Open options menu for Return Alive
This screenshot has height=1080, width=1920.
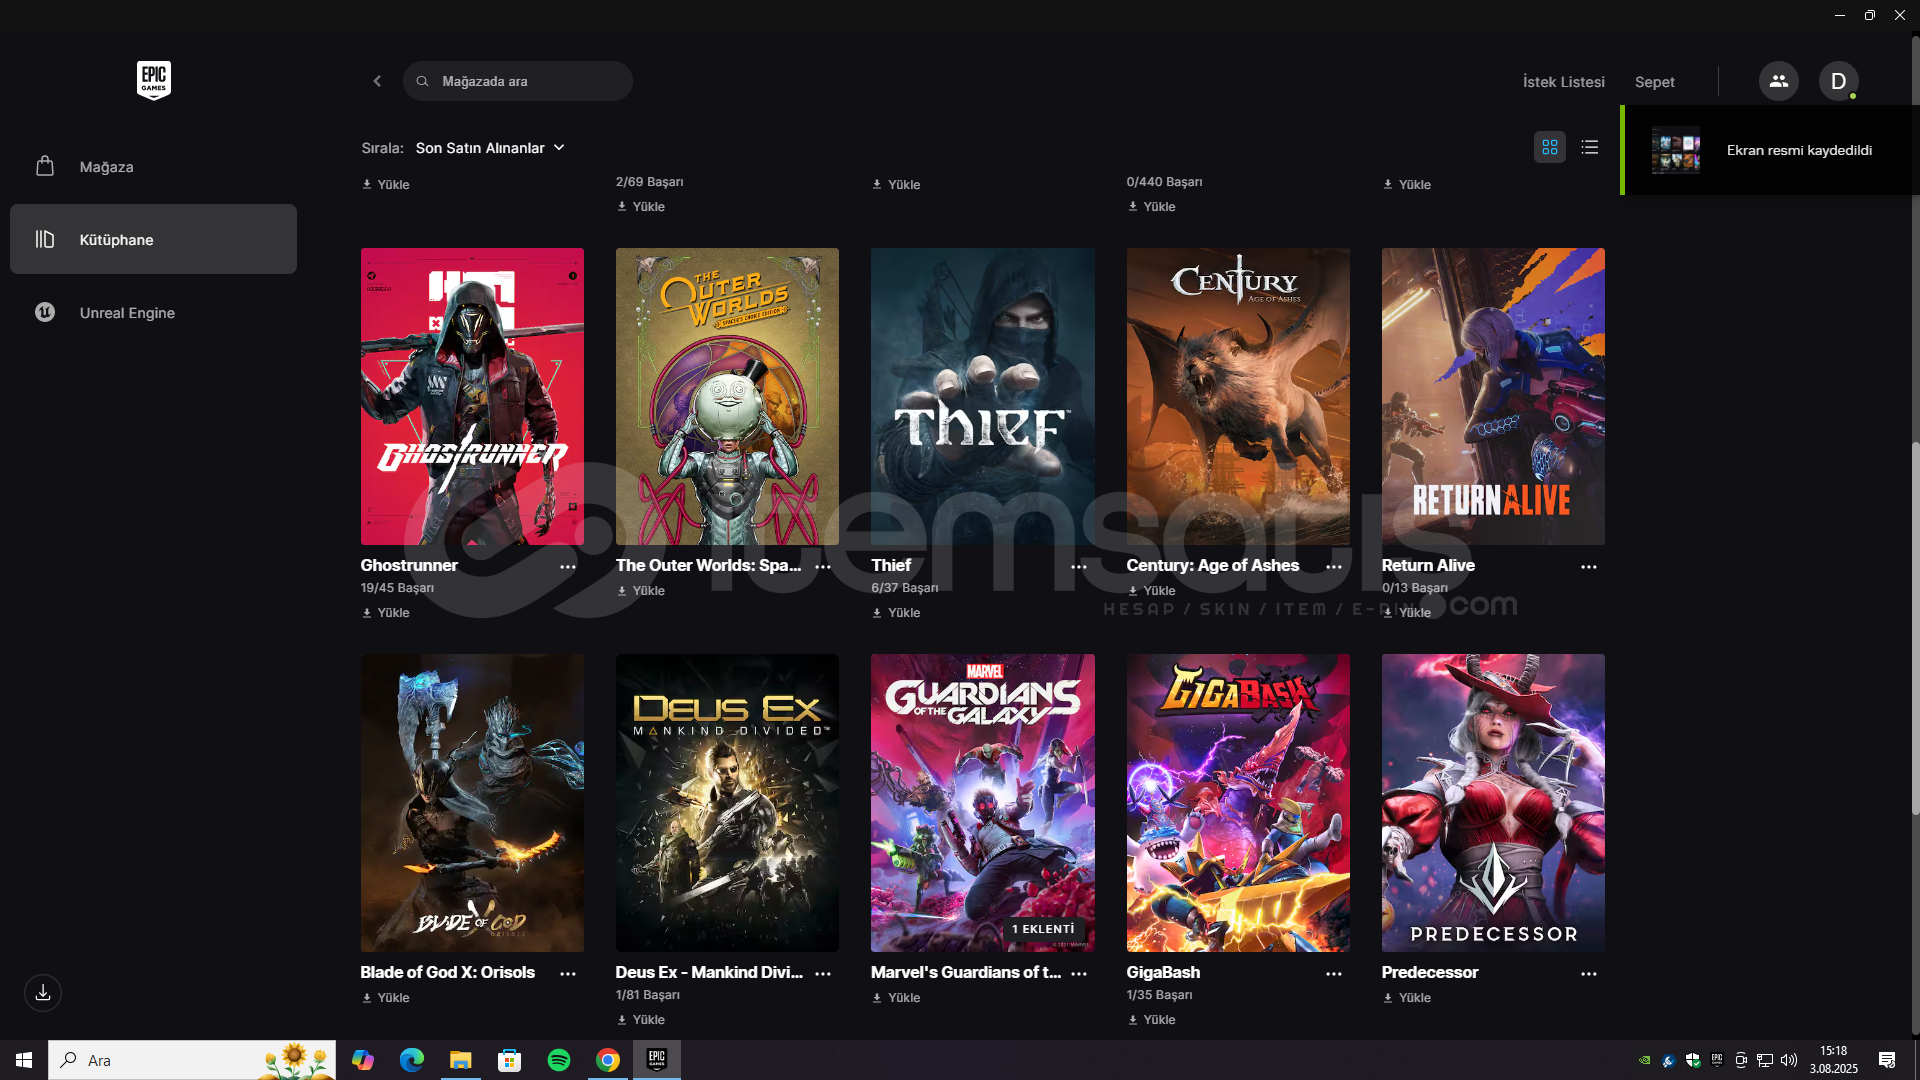coord(1589,566)
